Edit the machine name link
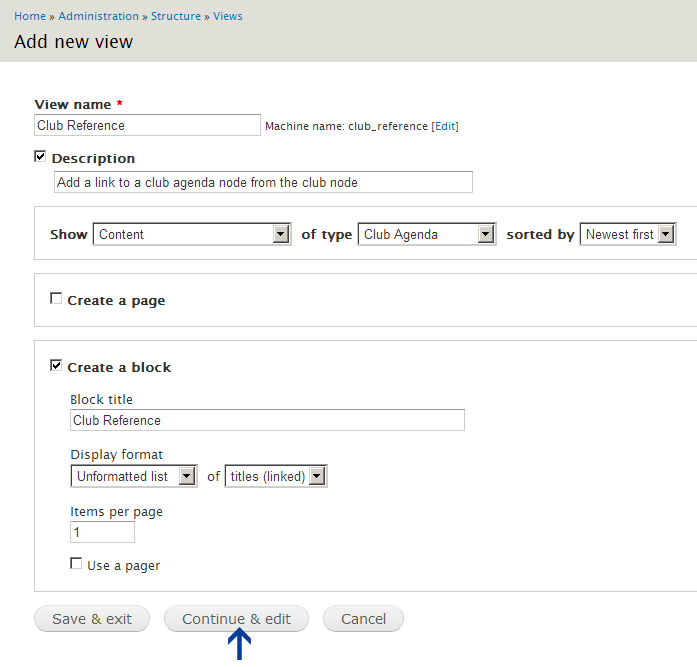Screen dimensions: 697x667 point(445,126)
